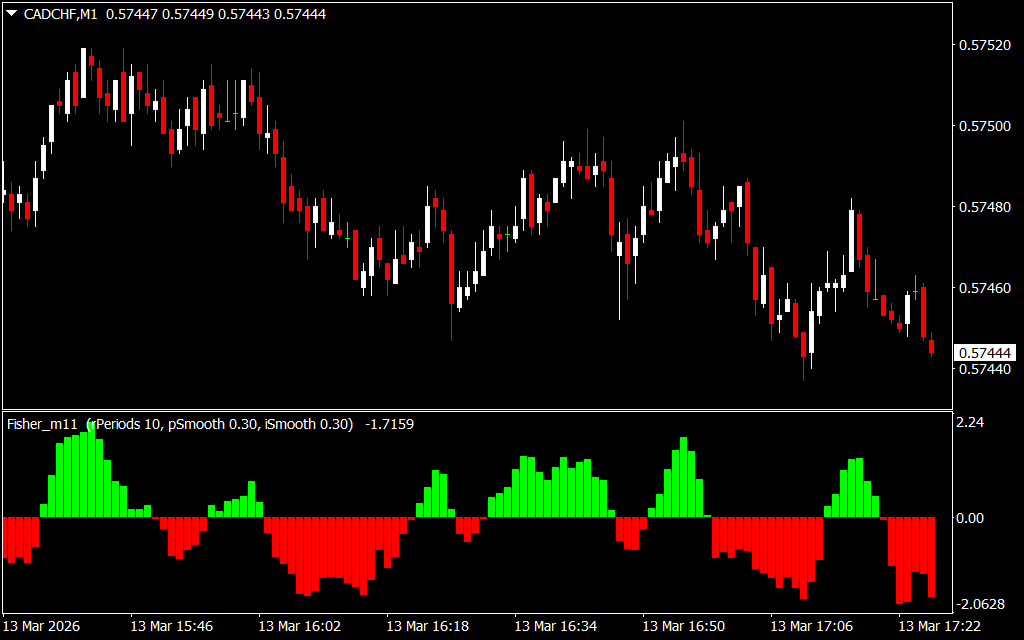
Task: Click the CADCHF,M1 chart title text
Action: tap(60, 14)
